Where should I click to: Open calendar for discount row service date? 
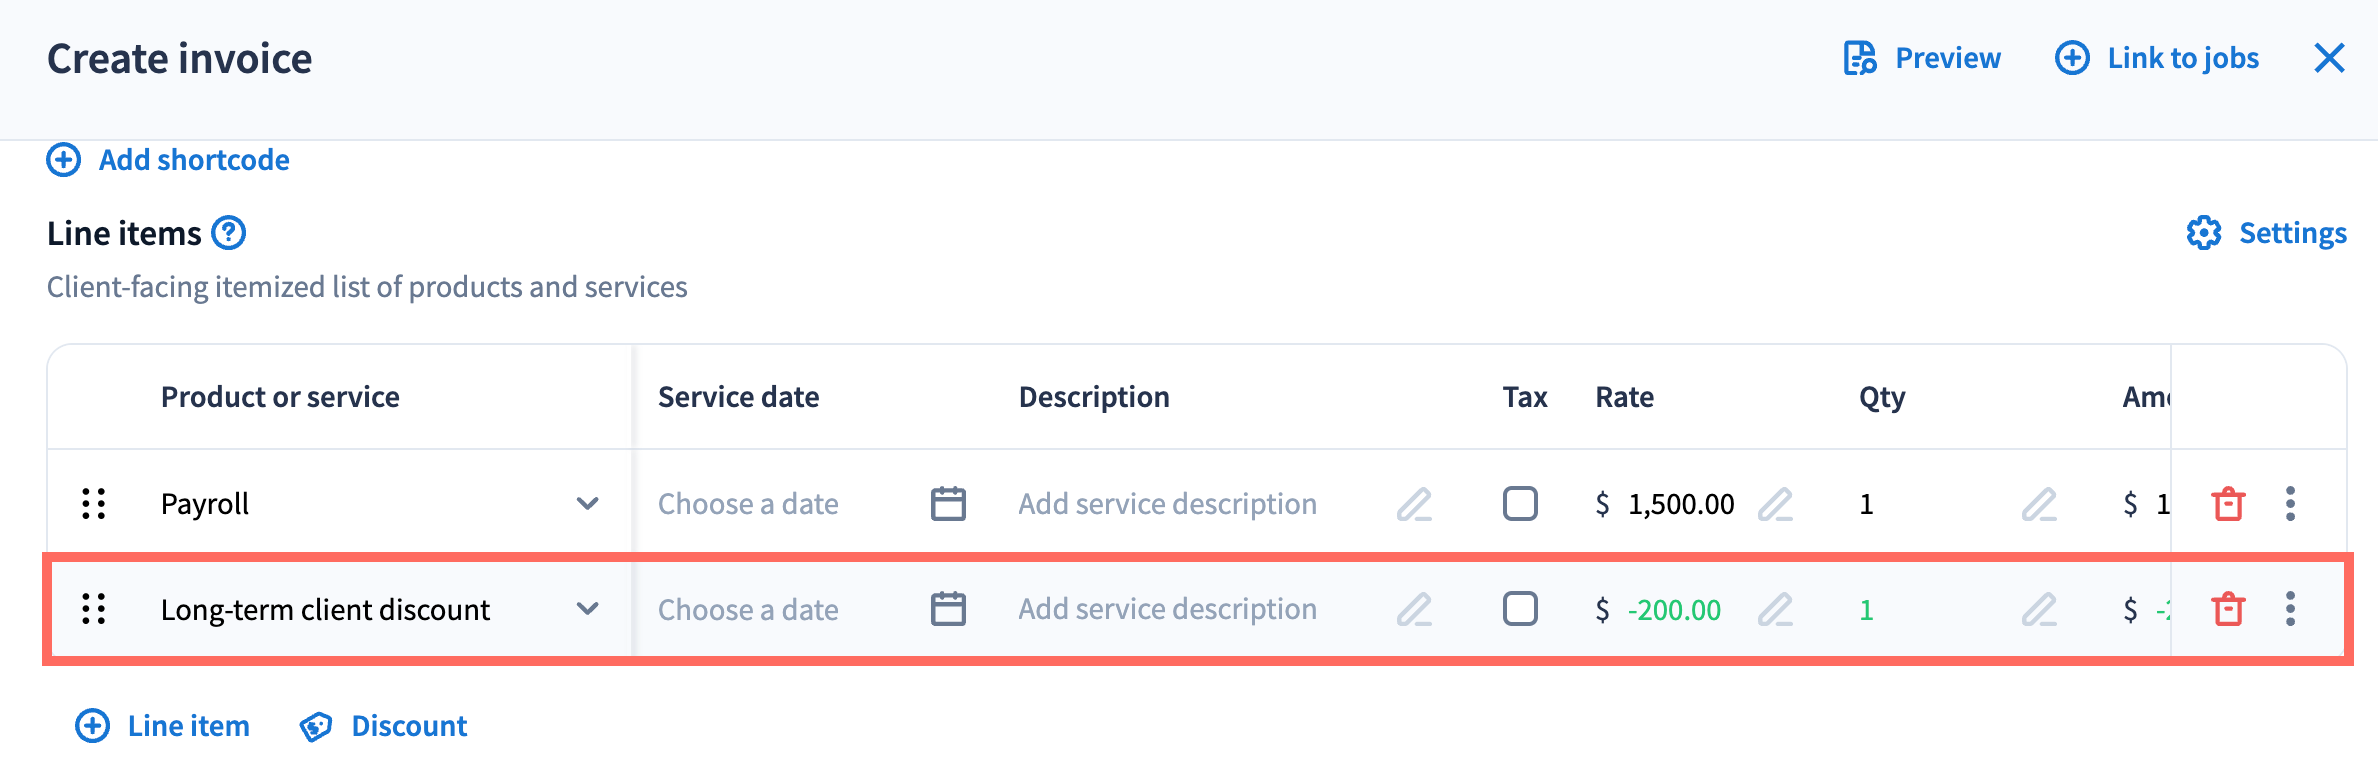tap(948, 609)
